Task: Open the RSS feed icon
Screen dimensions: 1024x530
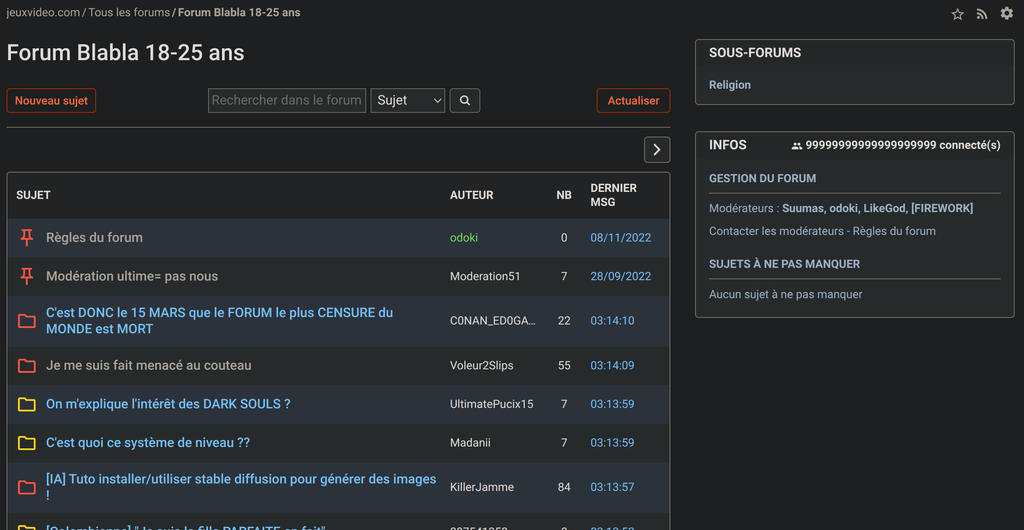Action: 982,14
